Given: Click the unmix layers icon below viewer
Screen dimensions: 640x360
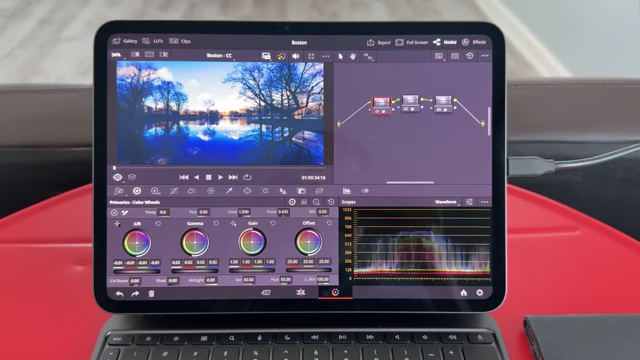Looking at the screenshot, I should point(131,177).
